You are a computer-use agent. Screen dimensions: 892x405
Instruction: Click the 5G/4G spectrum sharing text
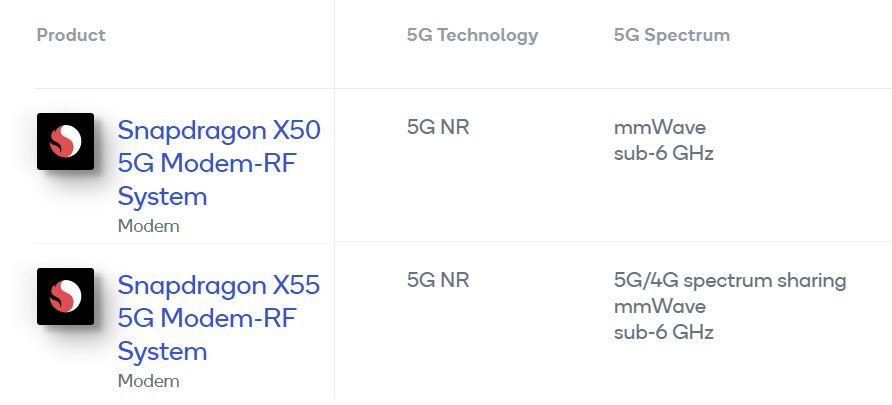coord(730,281)
